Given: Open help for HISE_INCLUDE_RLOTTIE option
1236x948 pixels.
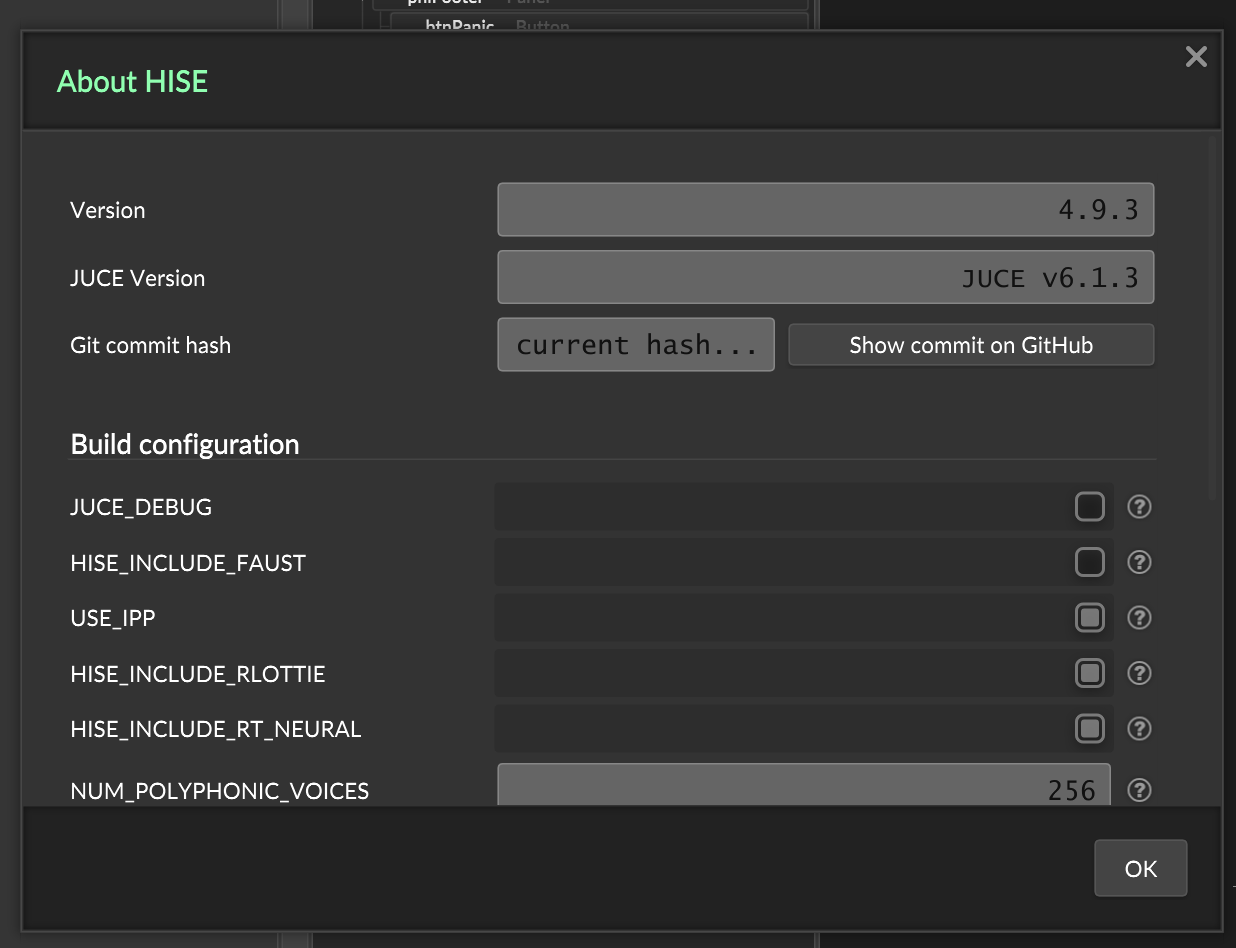Looking at the screenshot, I should (x=1139, y=673).
